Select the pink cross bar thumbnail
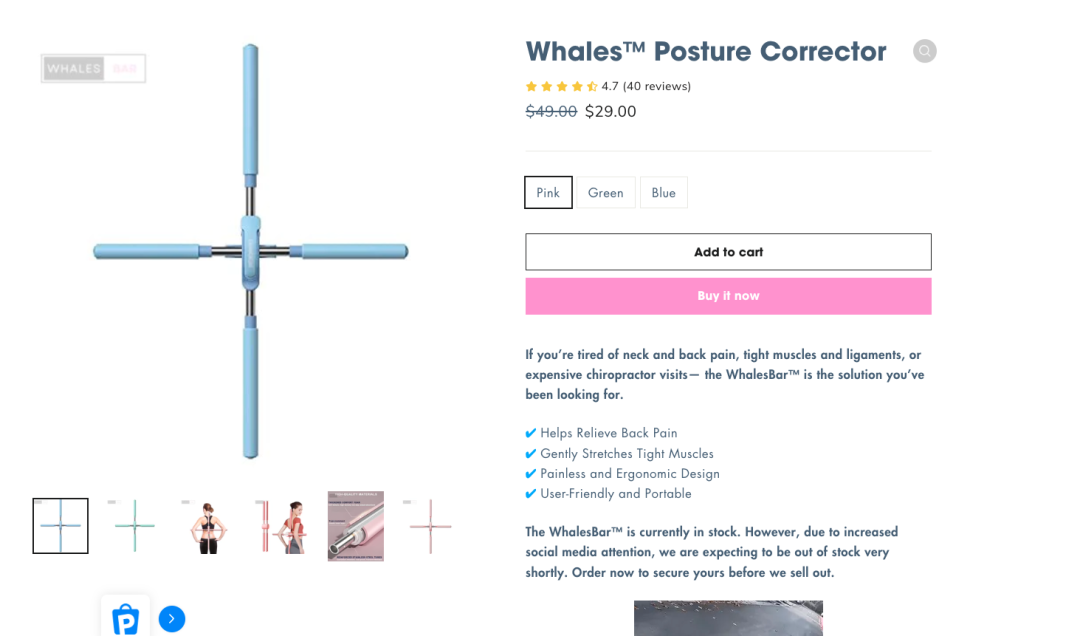This screenshot has height=636, width=1080. click(x=430, y=526)
